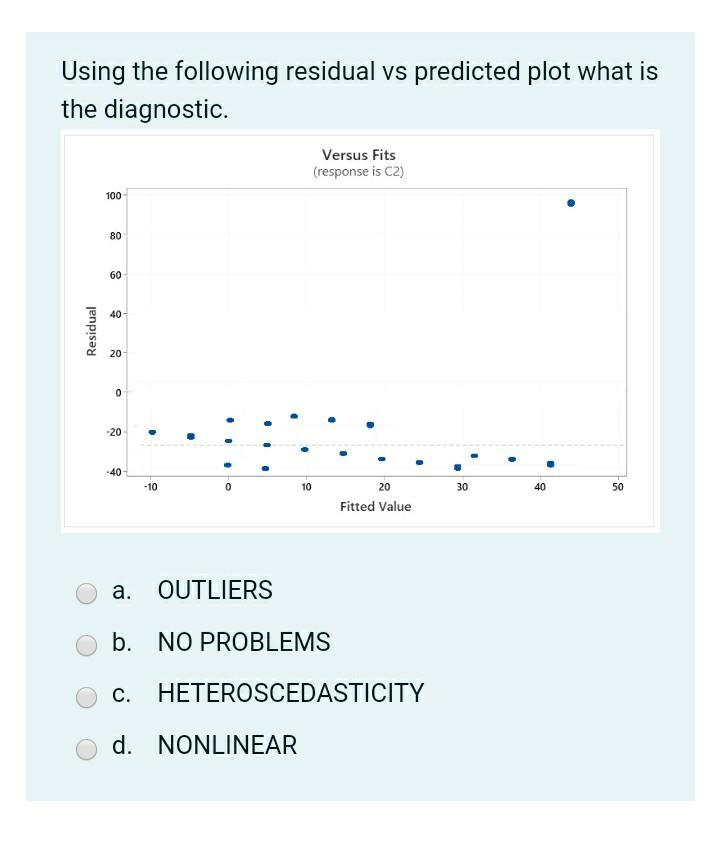Screen dimensions: 720x844
Task: Choose the OUTLIERS answer text
Action: click(x=215, y=591)
